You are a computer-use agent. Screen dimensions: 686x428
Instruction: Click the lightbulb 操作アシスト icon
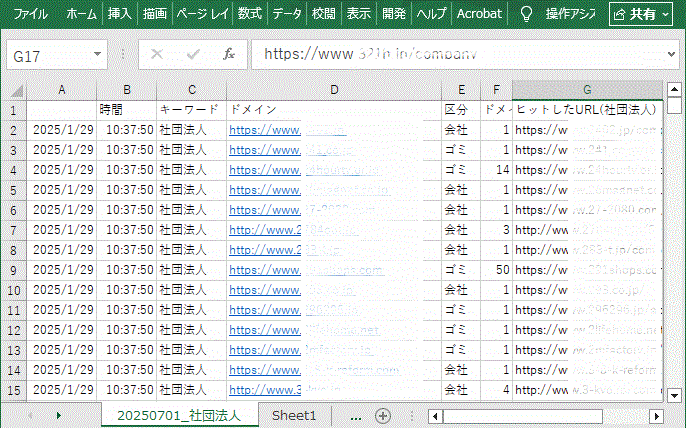click(x=526, y=14)
